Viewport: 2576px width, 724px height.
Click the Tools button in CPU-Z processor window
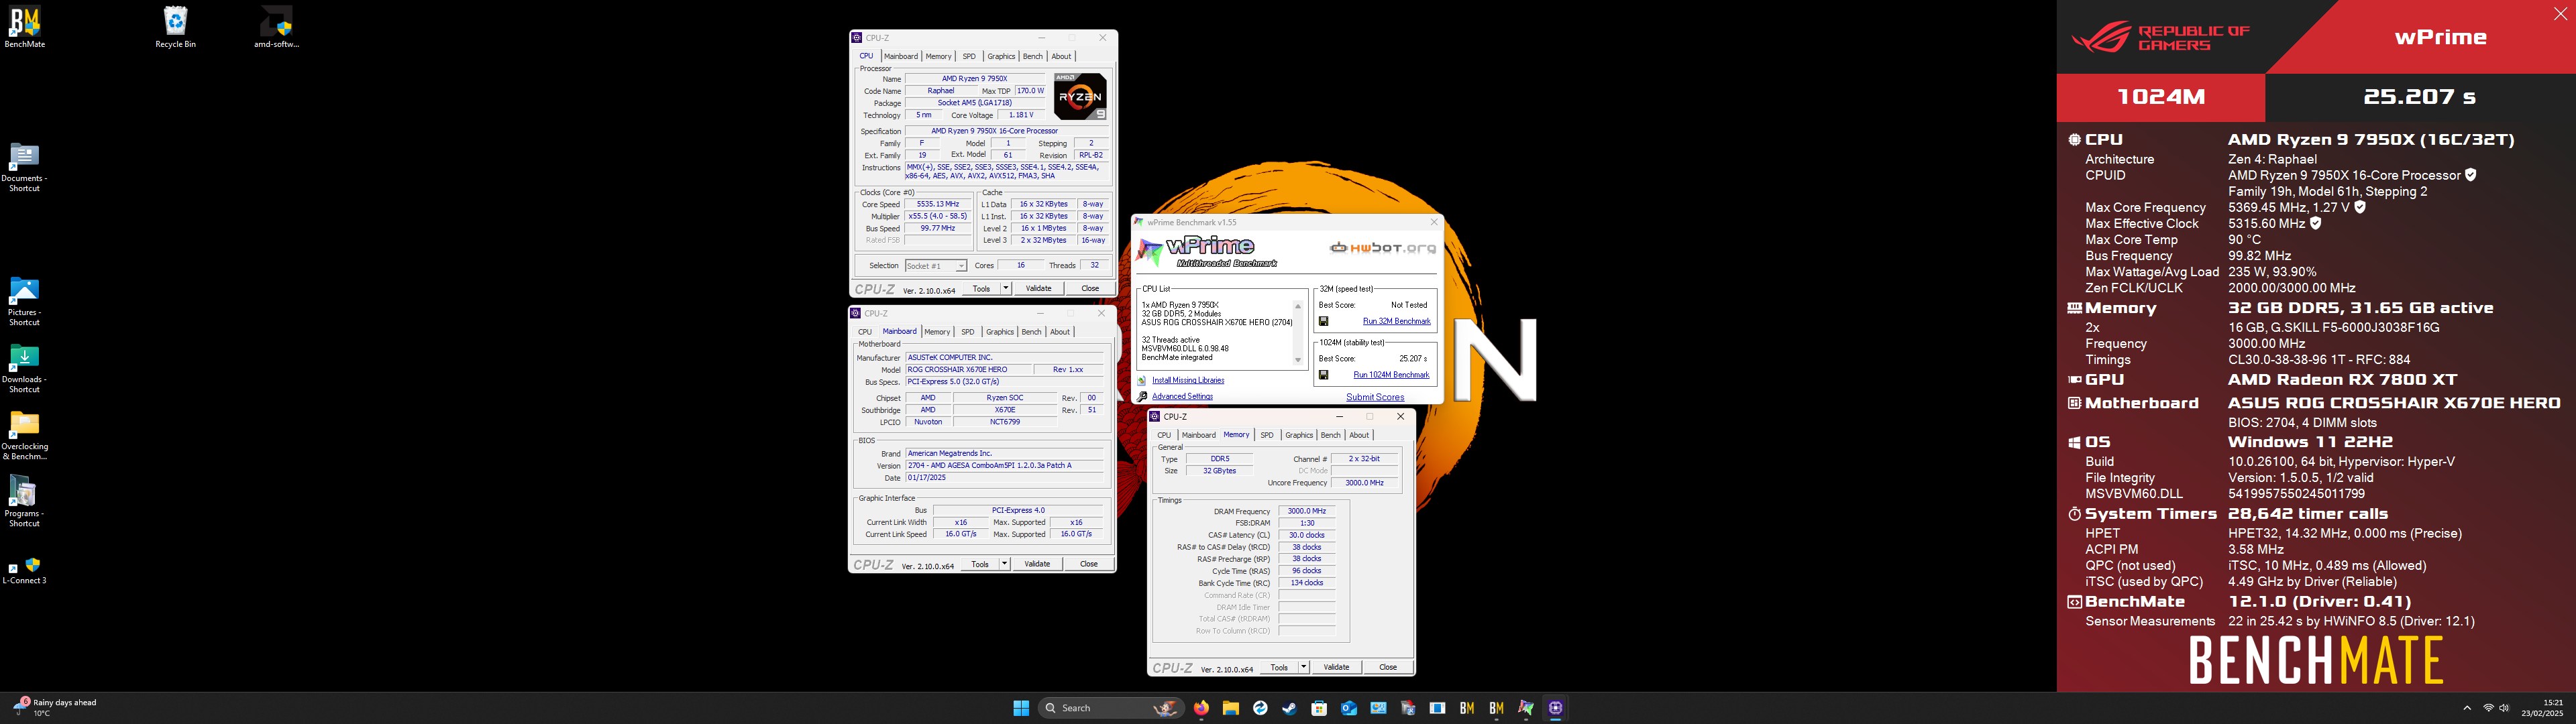(x=981, y=288)
